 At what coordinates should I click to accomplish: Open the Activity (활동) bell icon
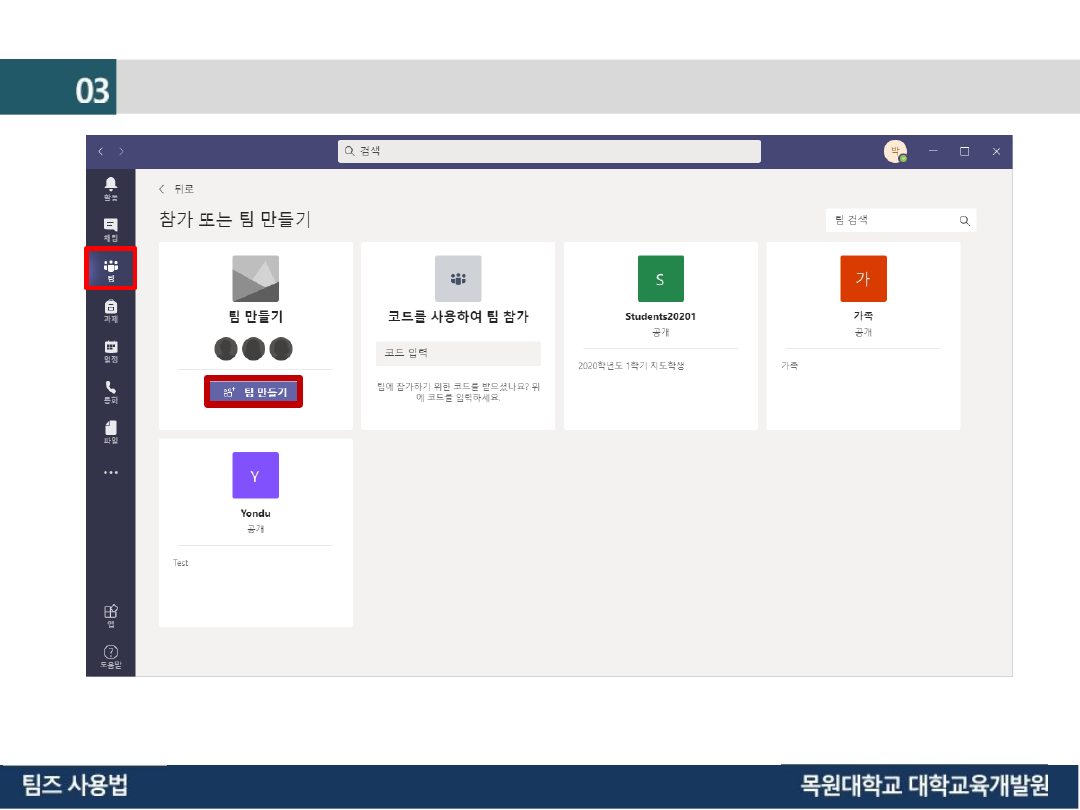click(x=110, y=187)
